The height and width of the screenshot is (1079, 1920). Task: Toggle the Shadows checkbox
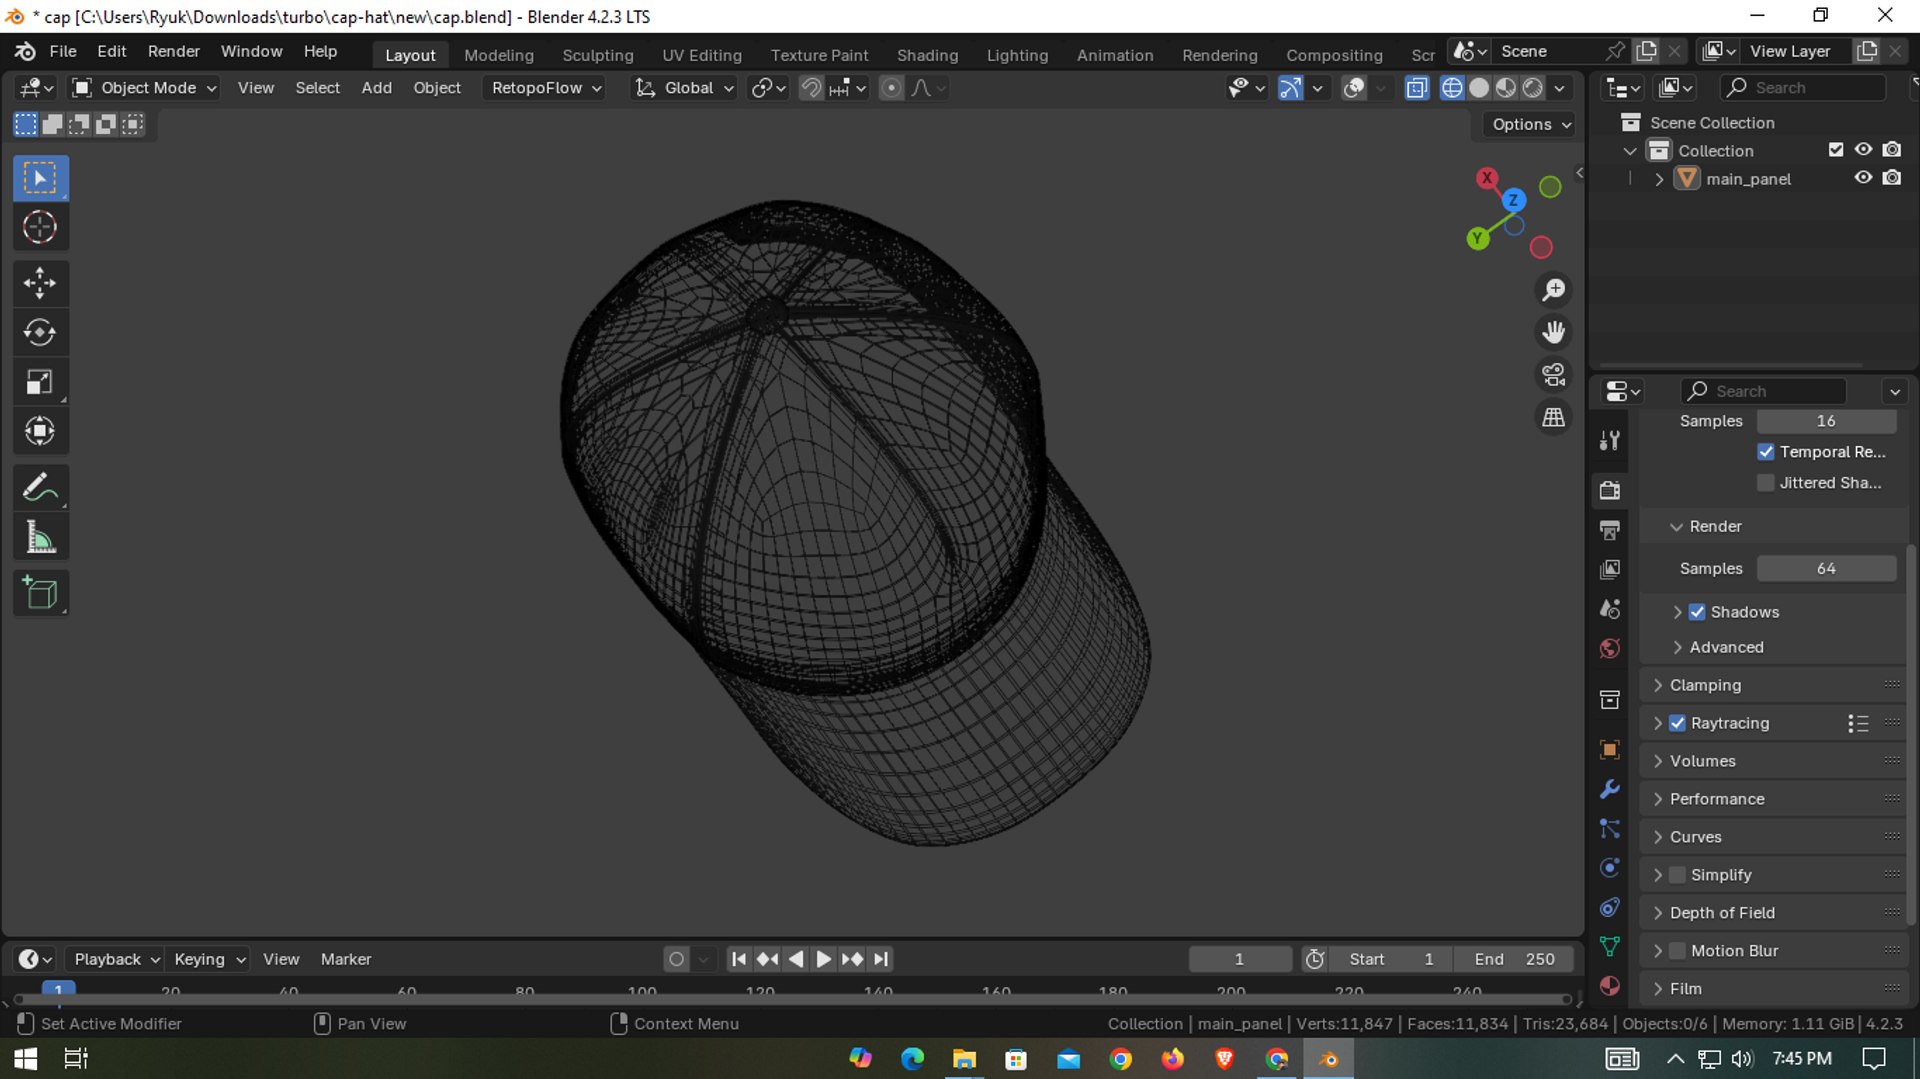[x=1697, y=612]
